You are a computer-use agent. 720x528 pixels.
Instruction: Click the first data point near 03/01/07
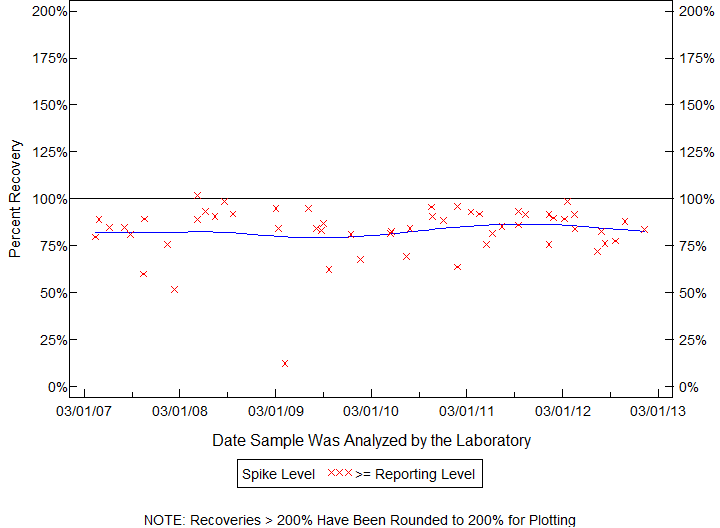tap(96, 237)
